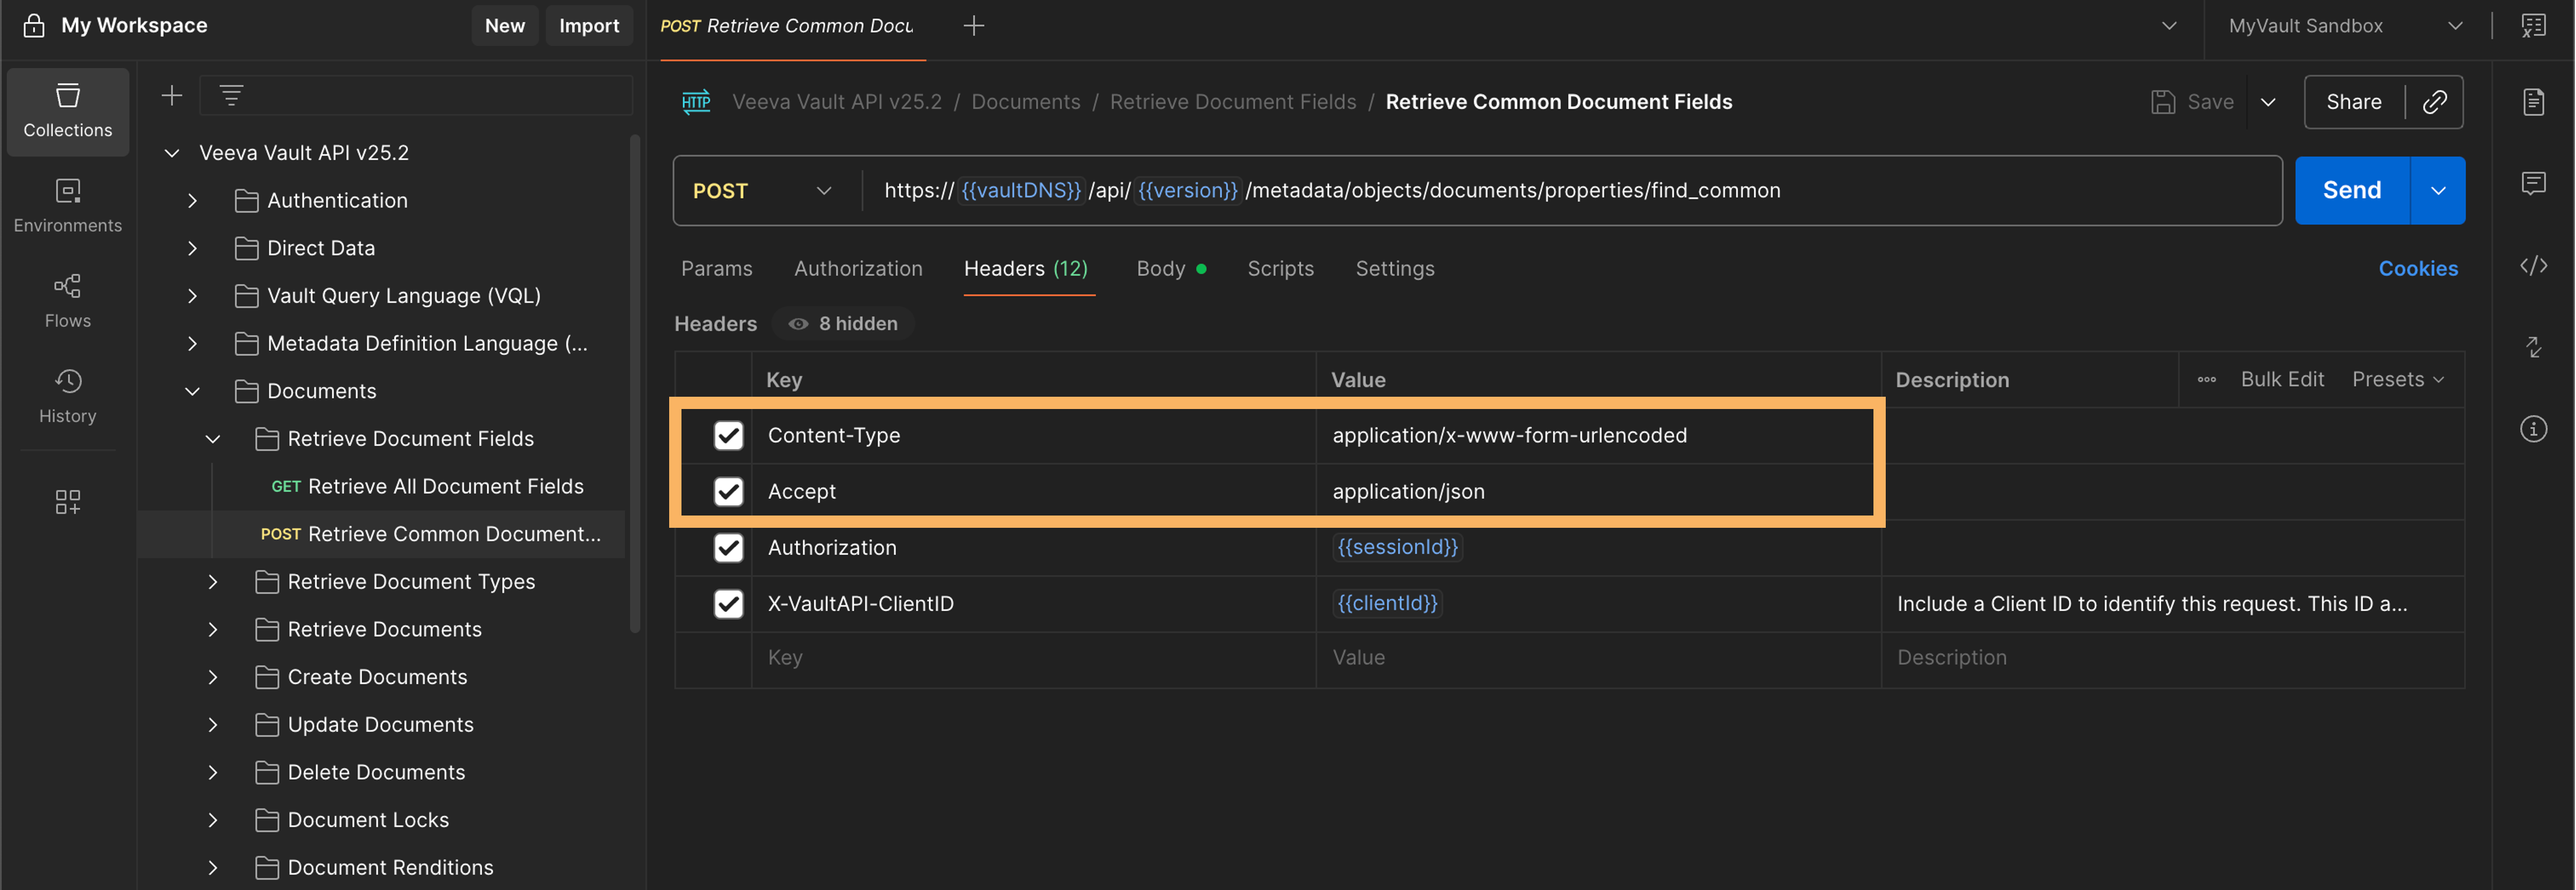Switch to the Body tab
The width and height of the screenshot is (2576, 890).
pos(1160,269)
